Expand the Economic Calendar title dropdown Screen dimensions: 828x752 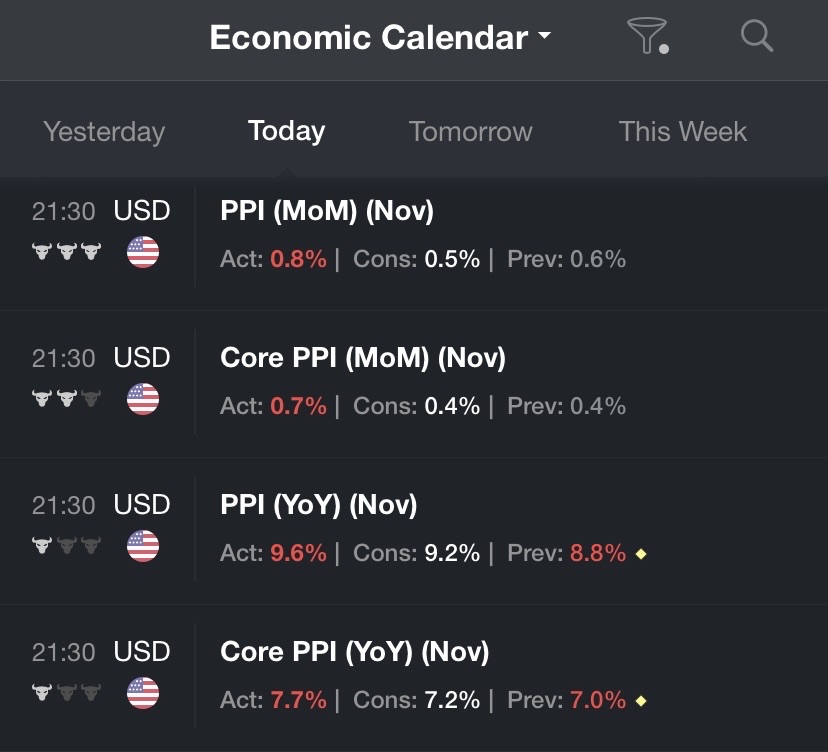coord(380,37)
